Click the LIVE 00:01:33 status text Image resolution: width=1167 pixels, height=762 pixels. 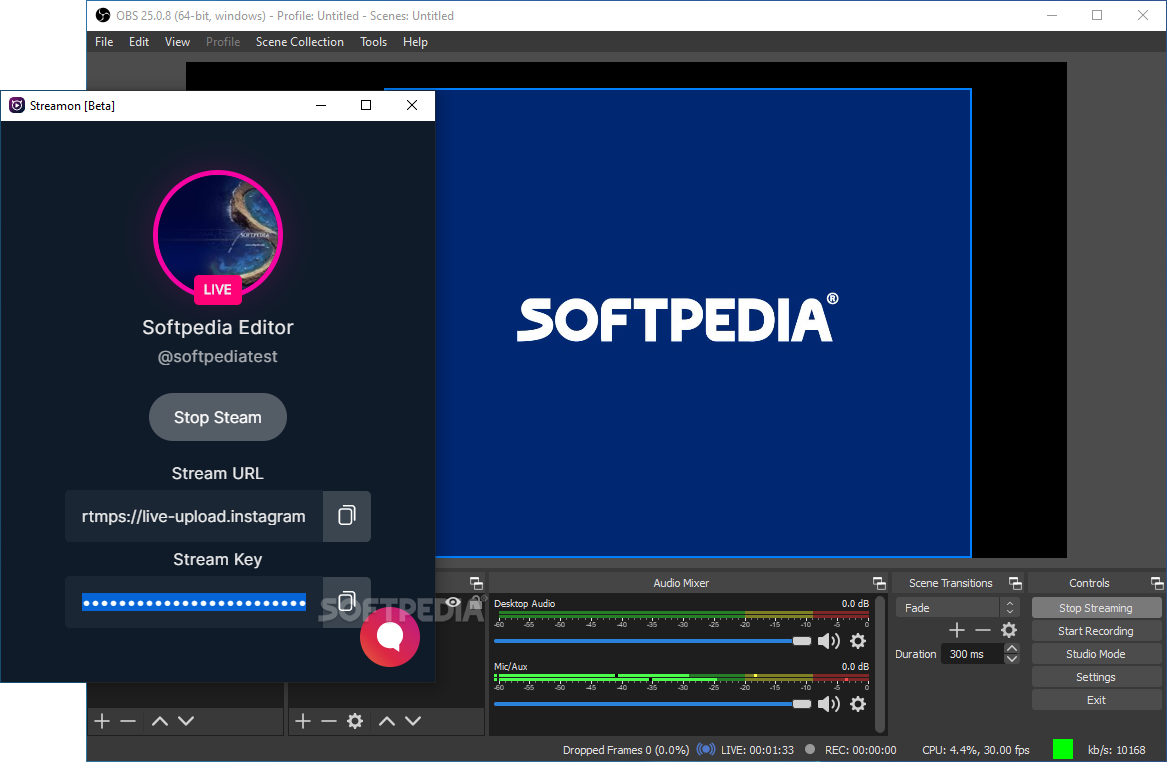(x=757, y=750)
